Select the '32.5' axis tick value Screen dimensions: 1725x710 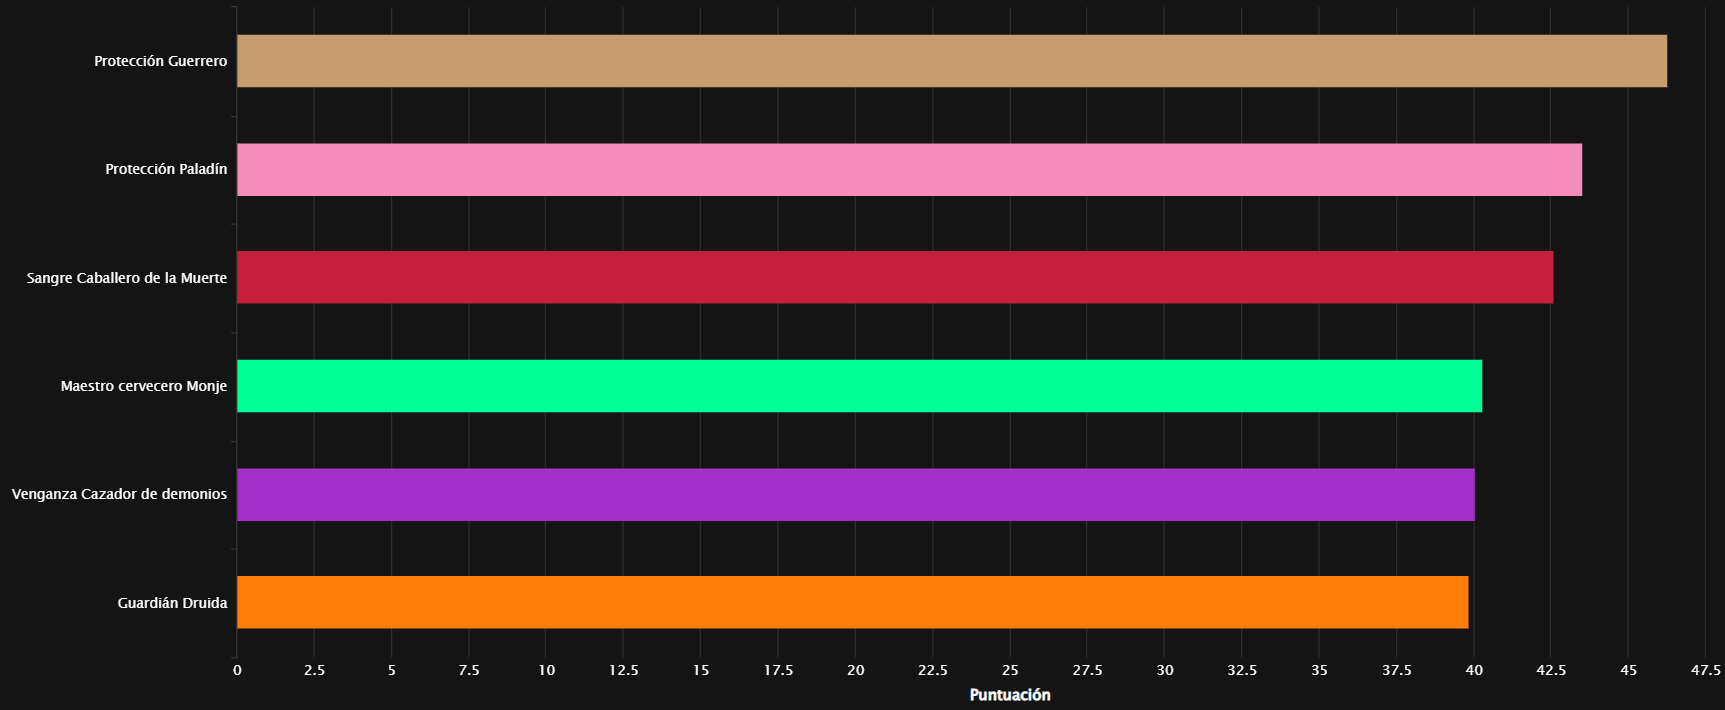tap(1242, 670)
